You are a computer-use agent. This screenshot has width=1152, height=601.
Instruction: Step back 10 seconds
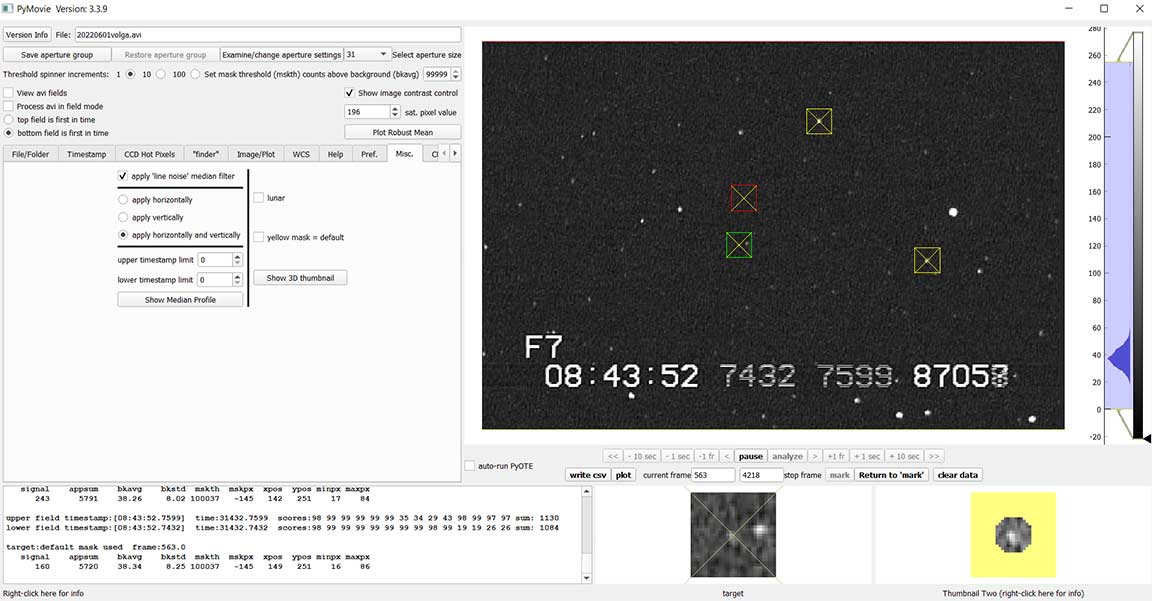click(641, 456)
